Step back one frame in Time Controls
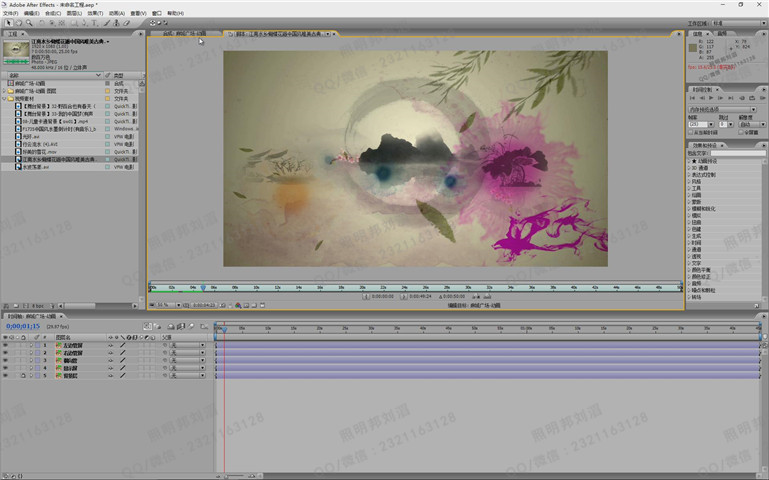The height and width of the screenshot is (480, 769). tap(702, 98)
